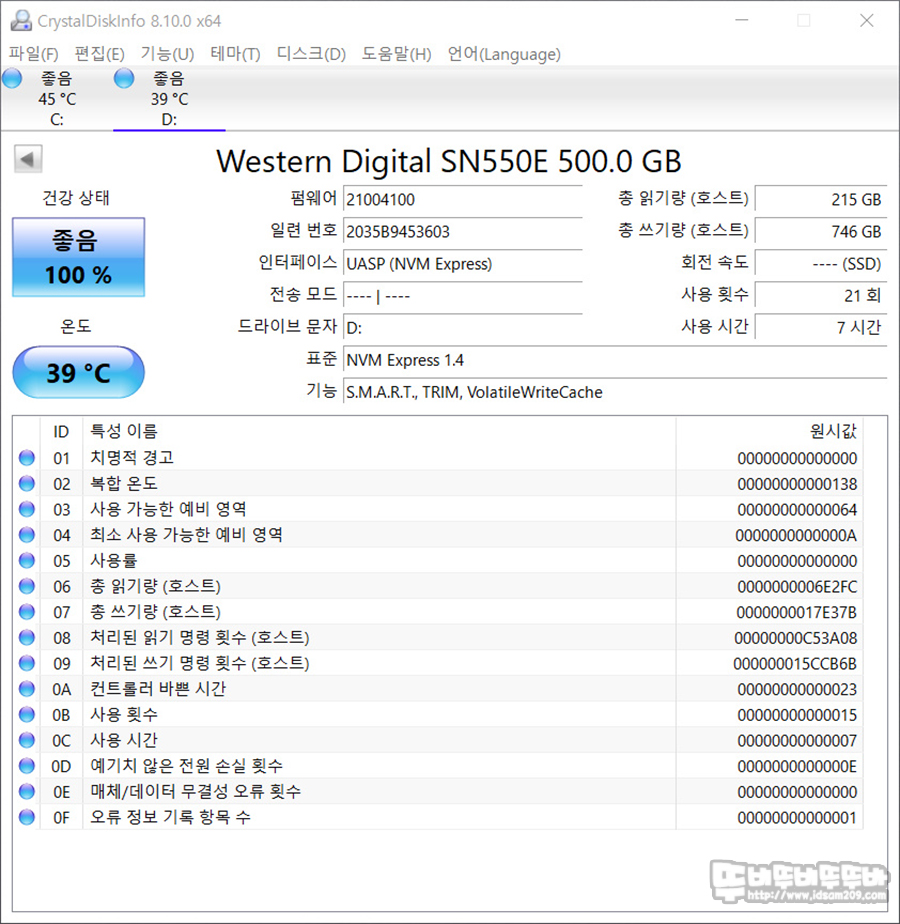The height and width of the screenshot is (924, 900).
Task: Select the C: drive tab at 45 °C
Action: tap(57, 98)
